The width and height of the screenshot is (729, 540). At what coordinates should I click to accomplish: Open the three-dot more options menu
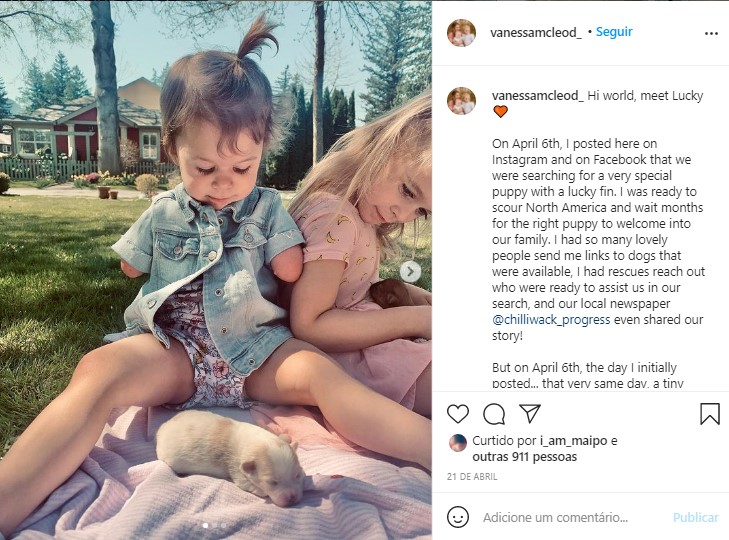(x=711, y=33)
